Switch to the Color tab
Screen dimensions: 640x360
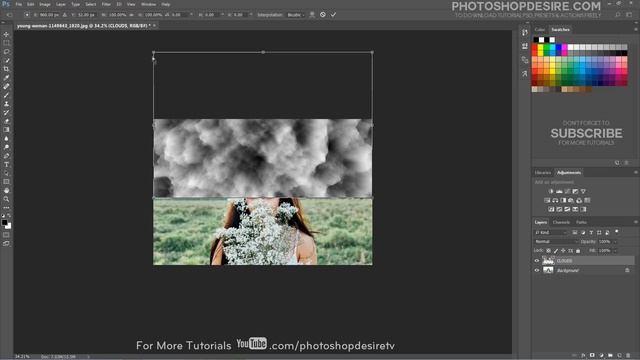point(540,29)
